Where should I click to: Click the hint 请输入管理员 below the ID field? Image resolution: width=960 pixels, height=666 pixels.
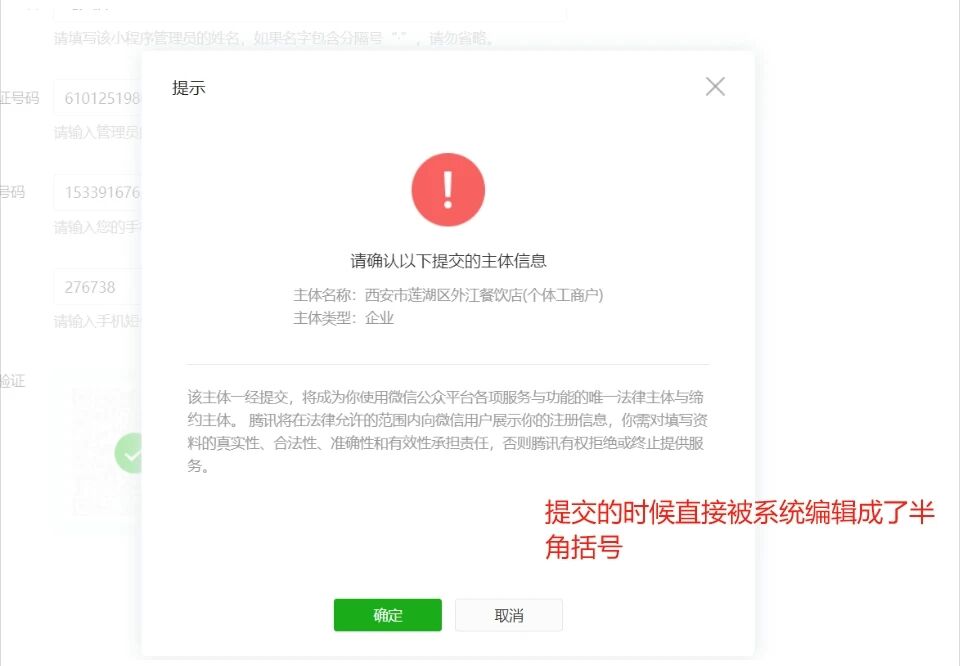coord(97,132)
